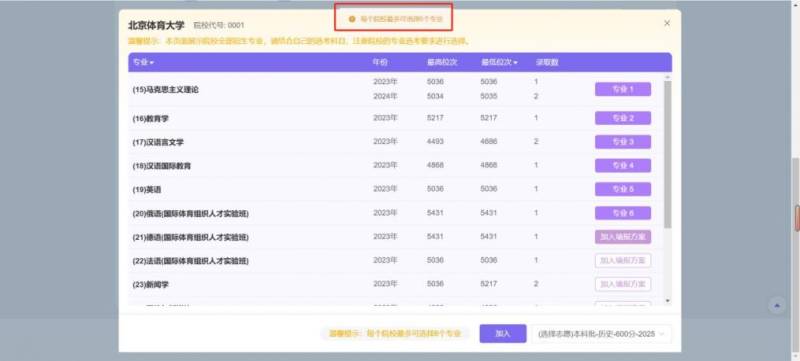The height and width of the screenshot is (361, 800).
Task: Select the (16)教育学 row name
Action: pos(151,119)
